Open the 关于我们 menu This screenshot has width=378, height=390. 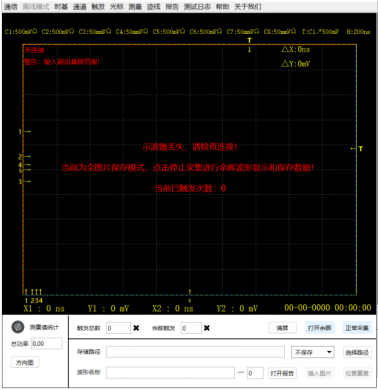point(248,7)
